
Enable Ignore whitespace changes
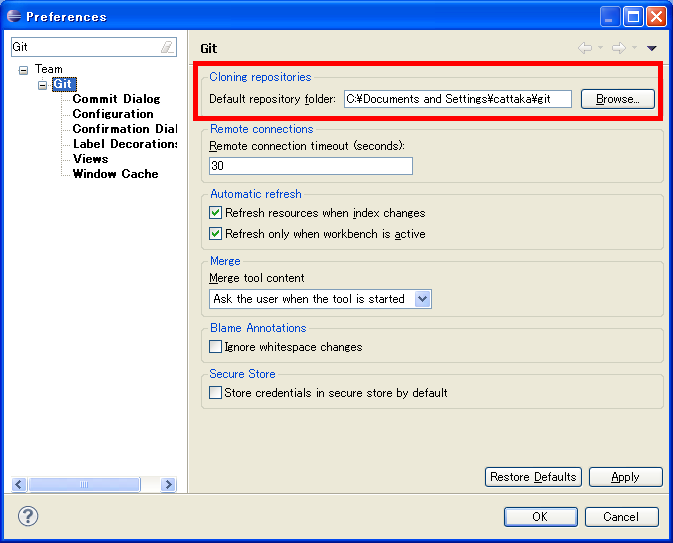click(x=215, y=346)
